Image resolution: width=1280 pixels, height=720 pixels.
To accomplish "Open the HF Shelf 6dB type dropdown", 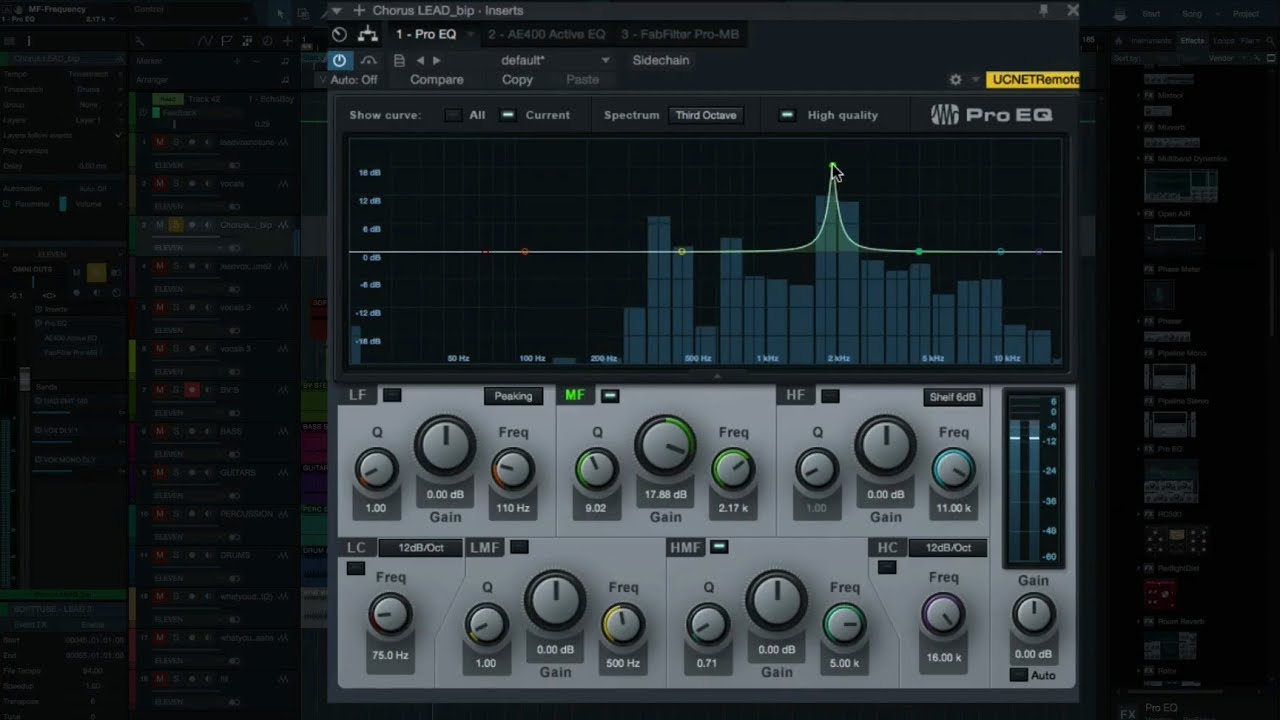I will 953,397.
